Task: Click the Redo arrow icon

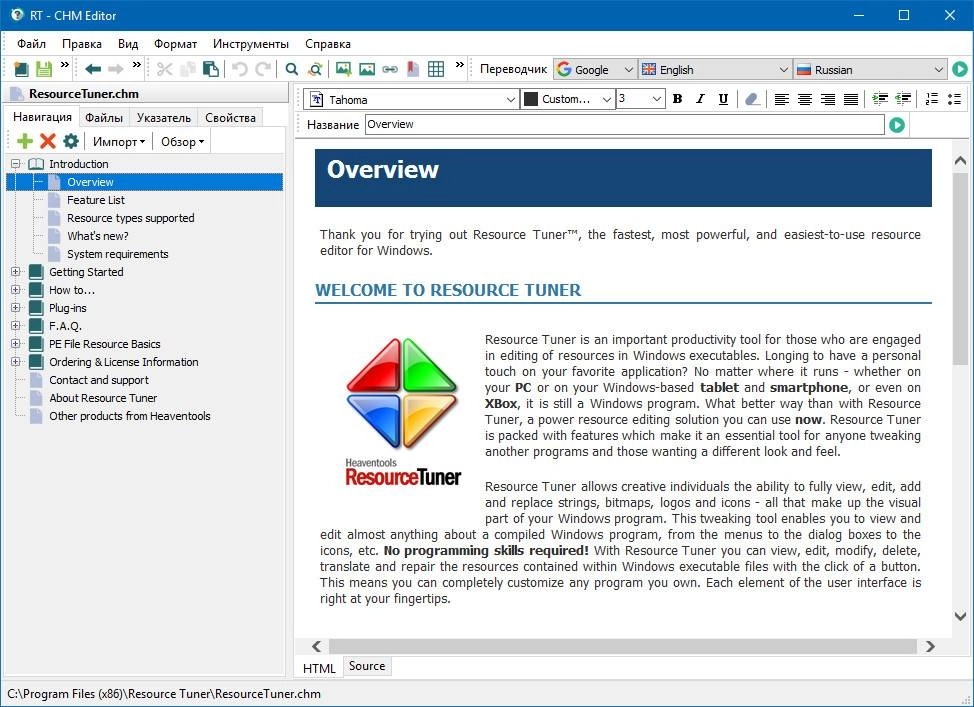Action: [x=263, y=69]
